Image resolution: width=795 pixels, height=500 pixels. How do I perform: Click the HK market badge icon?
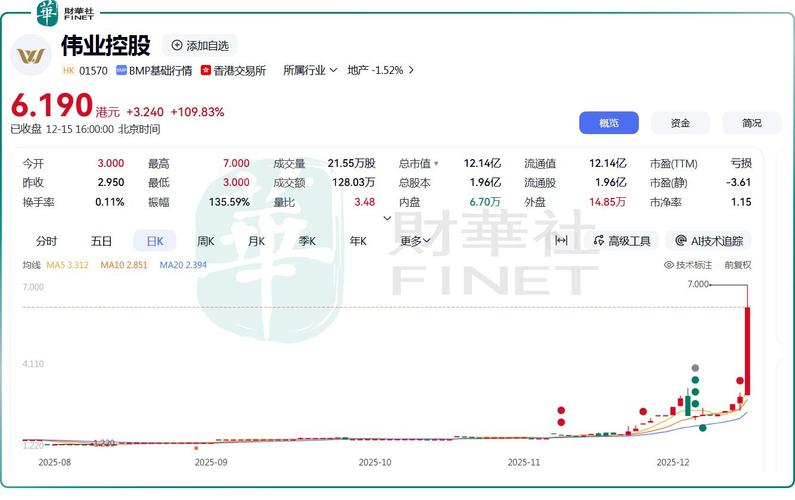coord(68,70)
